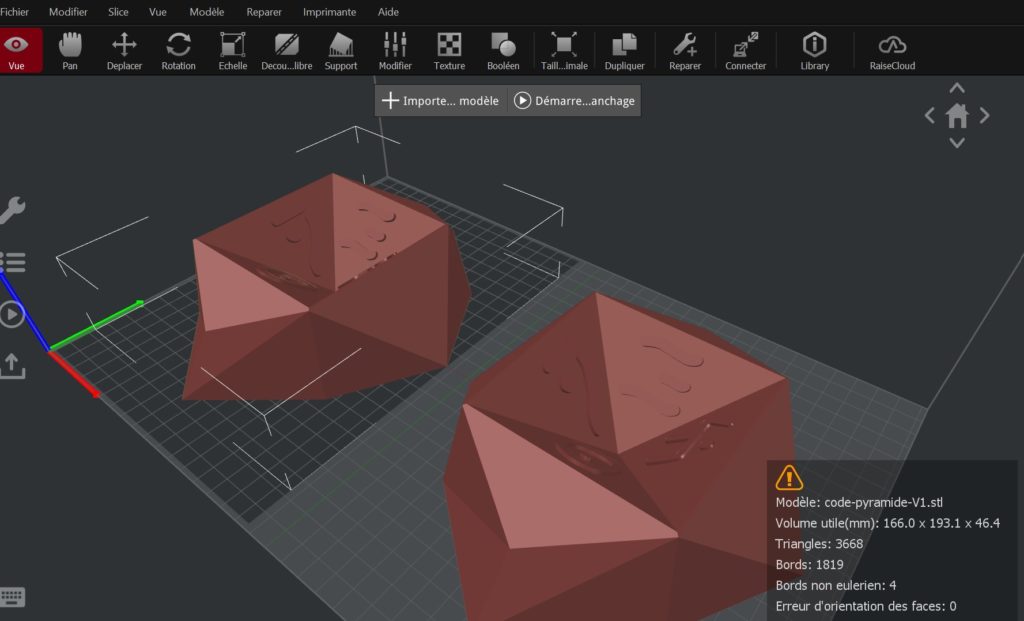Image resolution: width=1024 pixels, height=621 pixels.
Task: Toggle the Vue eye mode
Action: 17,50
